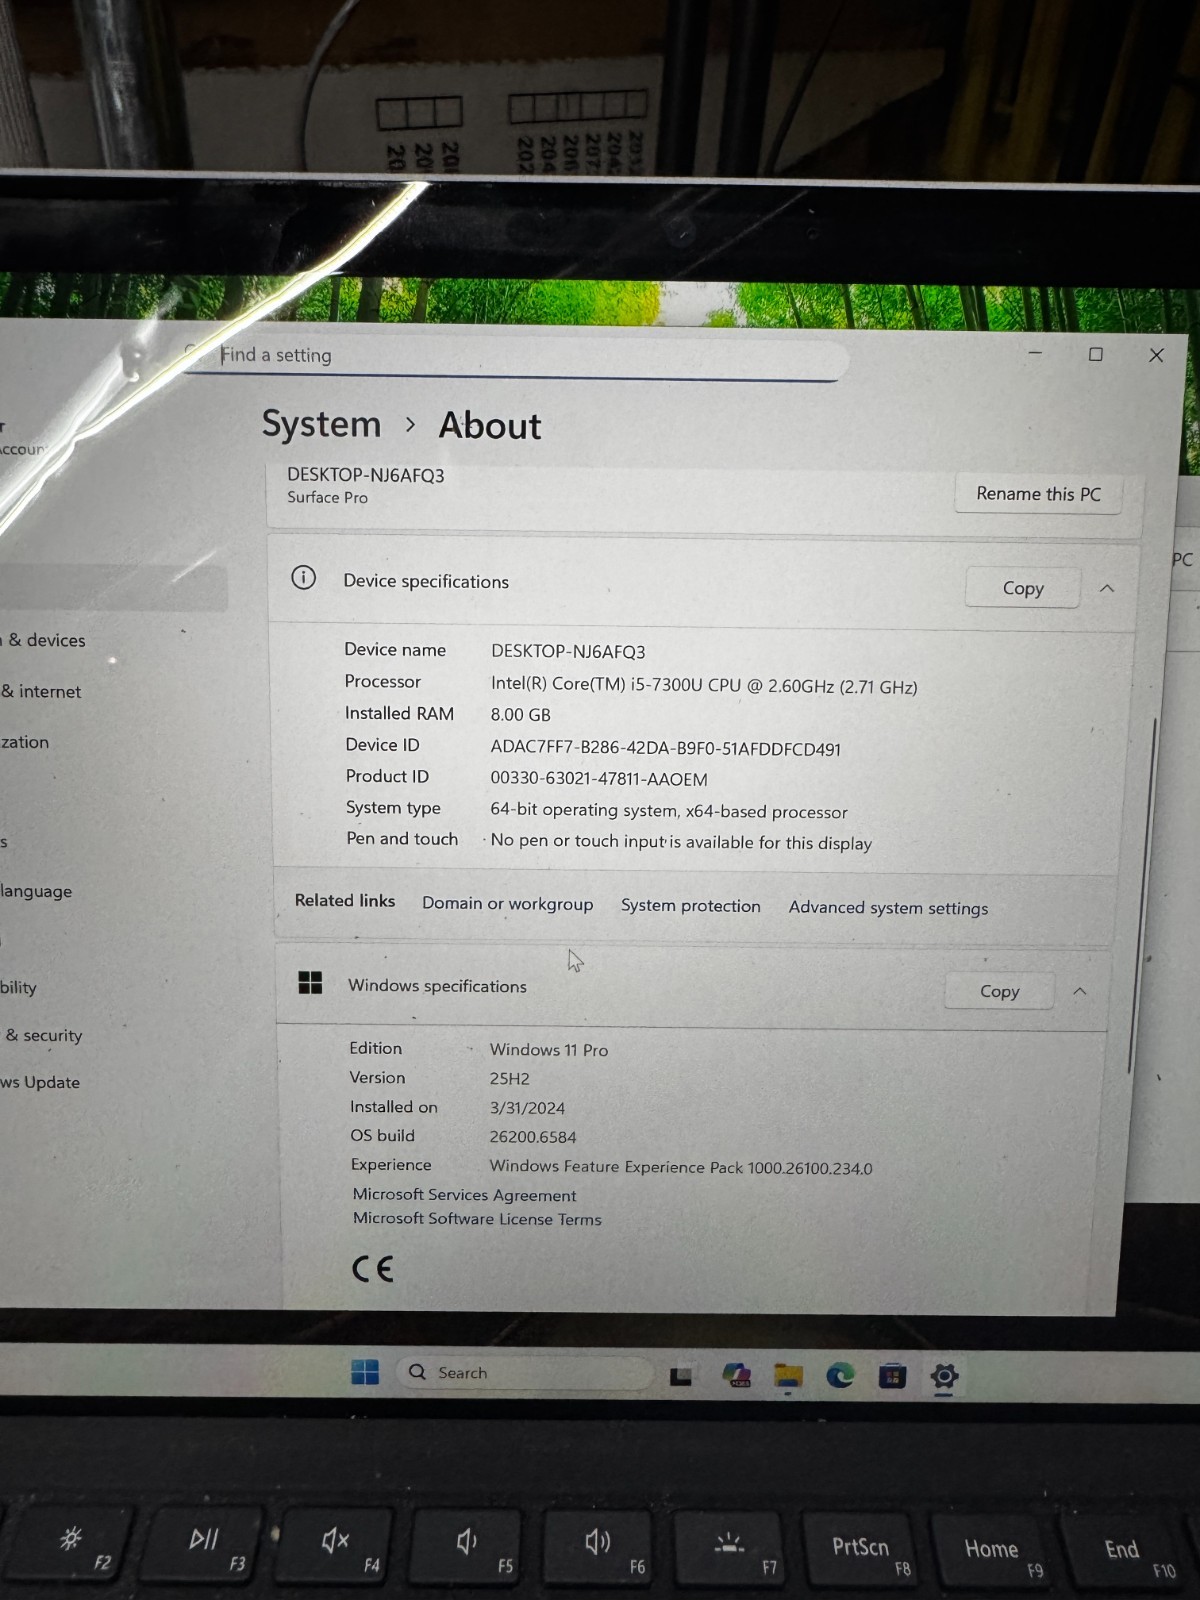Open Task View from the taskbar
Screen dimensions: 1200x1600
click(681, 1376)
